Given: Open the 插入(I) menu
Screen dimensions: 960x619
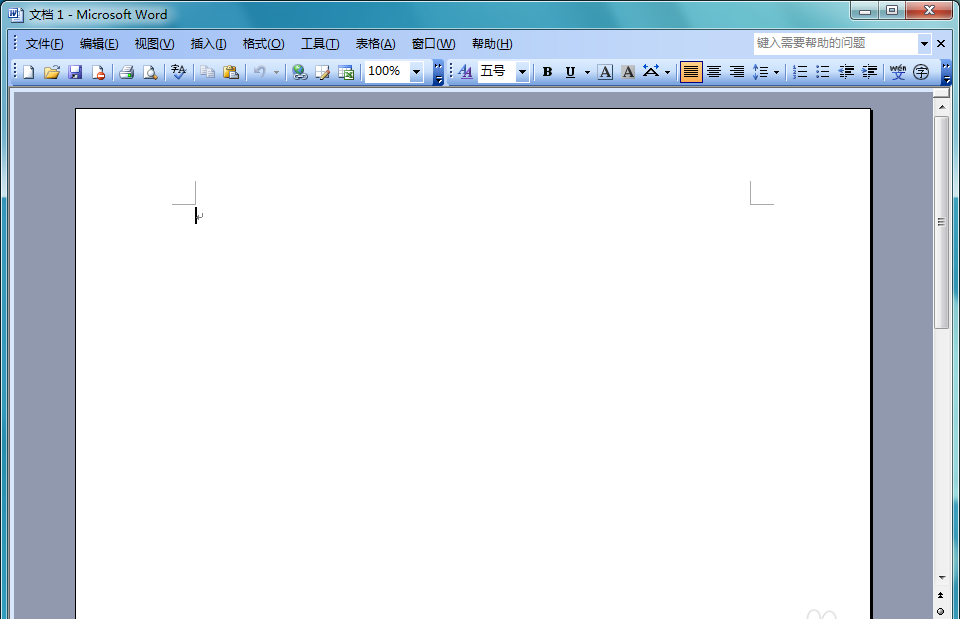Looking at the screenshot, I should click(208, 44).
